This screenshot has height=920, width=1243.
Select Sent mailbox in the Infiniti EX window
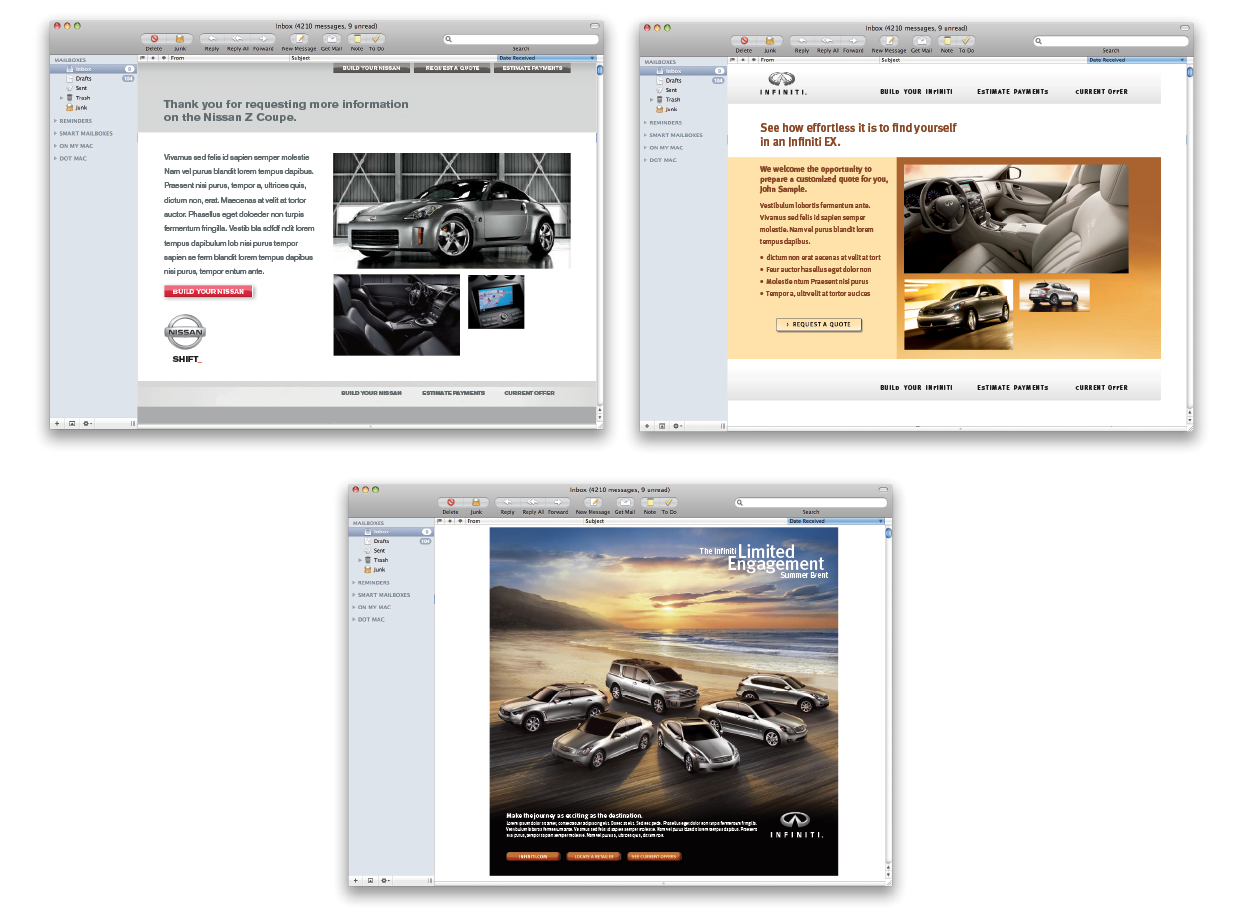[683, 90]
